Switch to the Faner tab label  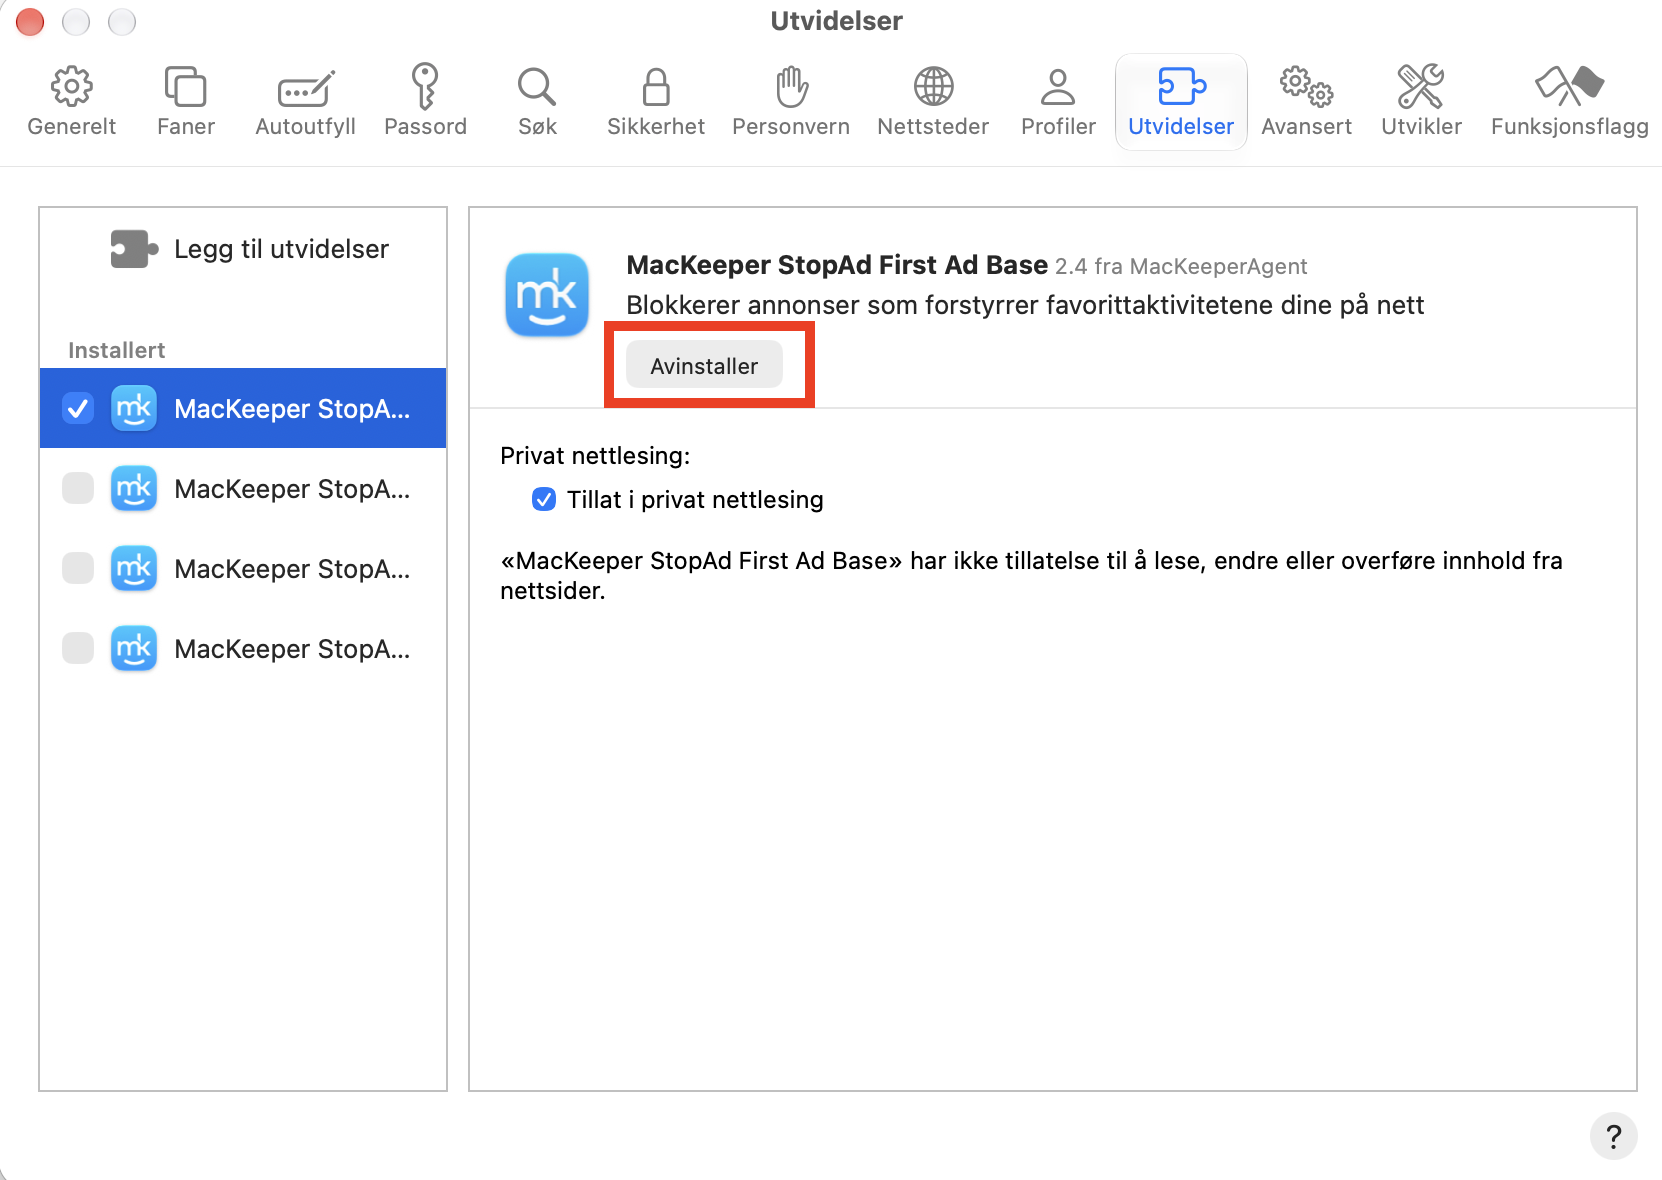[x=186, y=127]
